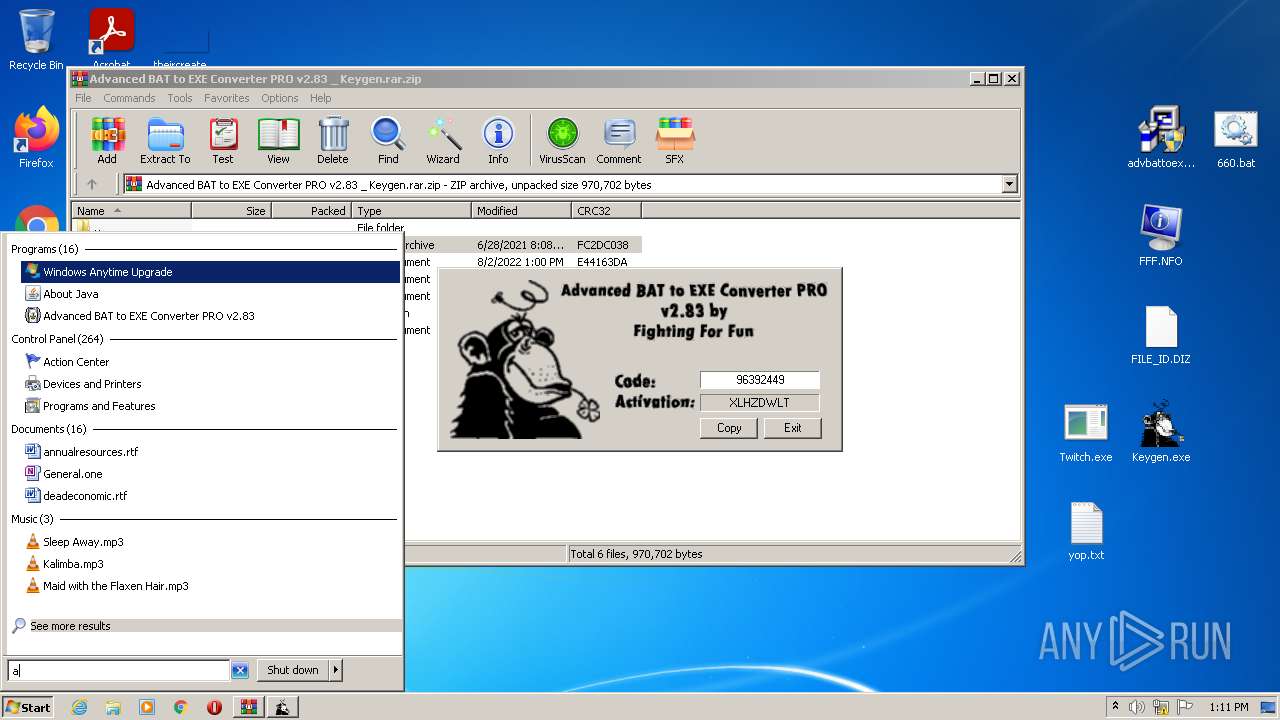The height and width of the screenshot is (720, 1280).
Task: Click the Add toolbar icon in WinRAR
Action: click(107, 140)
